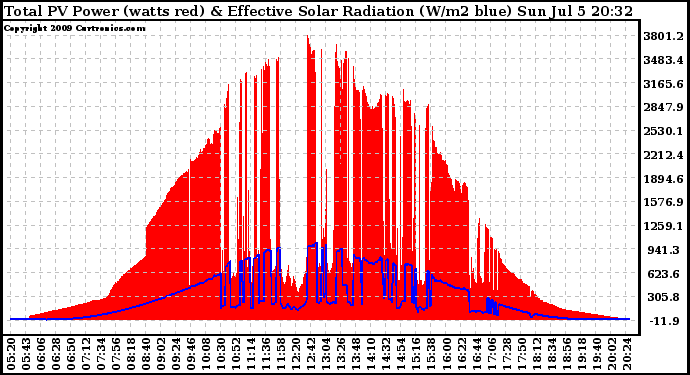
Task: Click the 2847.9 y-axis label
Action: pos(663,107)
